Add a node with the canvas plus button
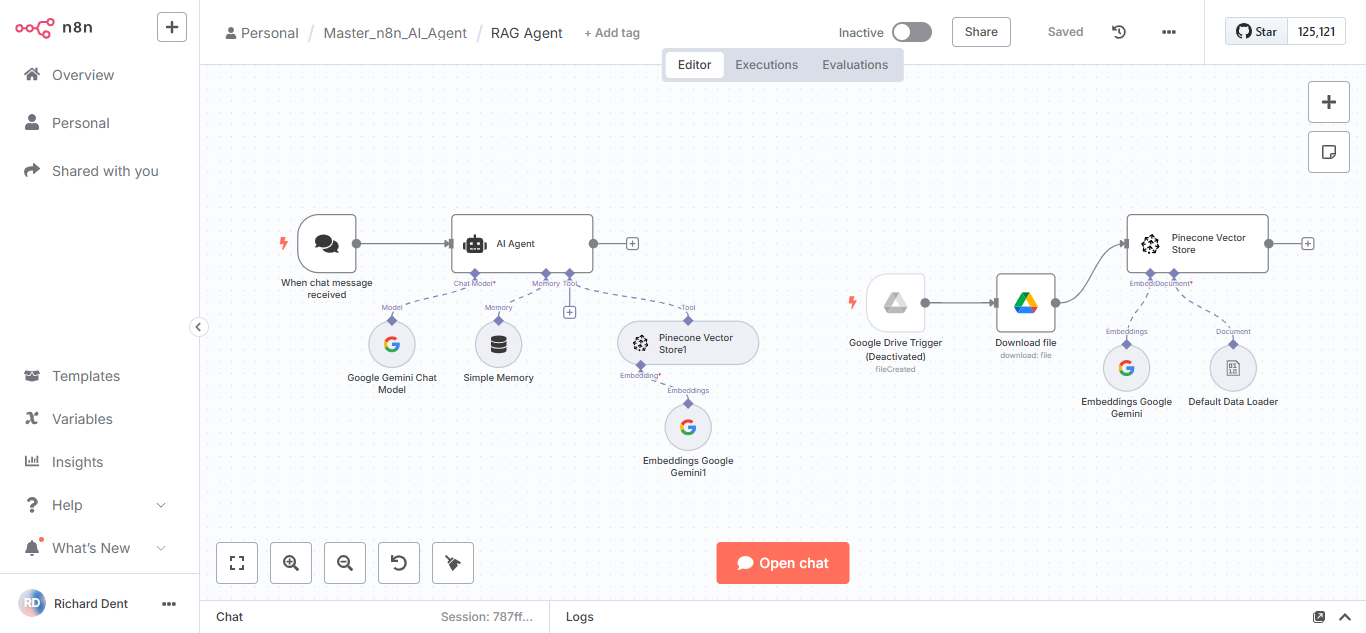 [1329, 102]
